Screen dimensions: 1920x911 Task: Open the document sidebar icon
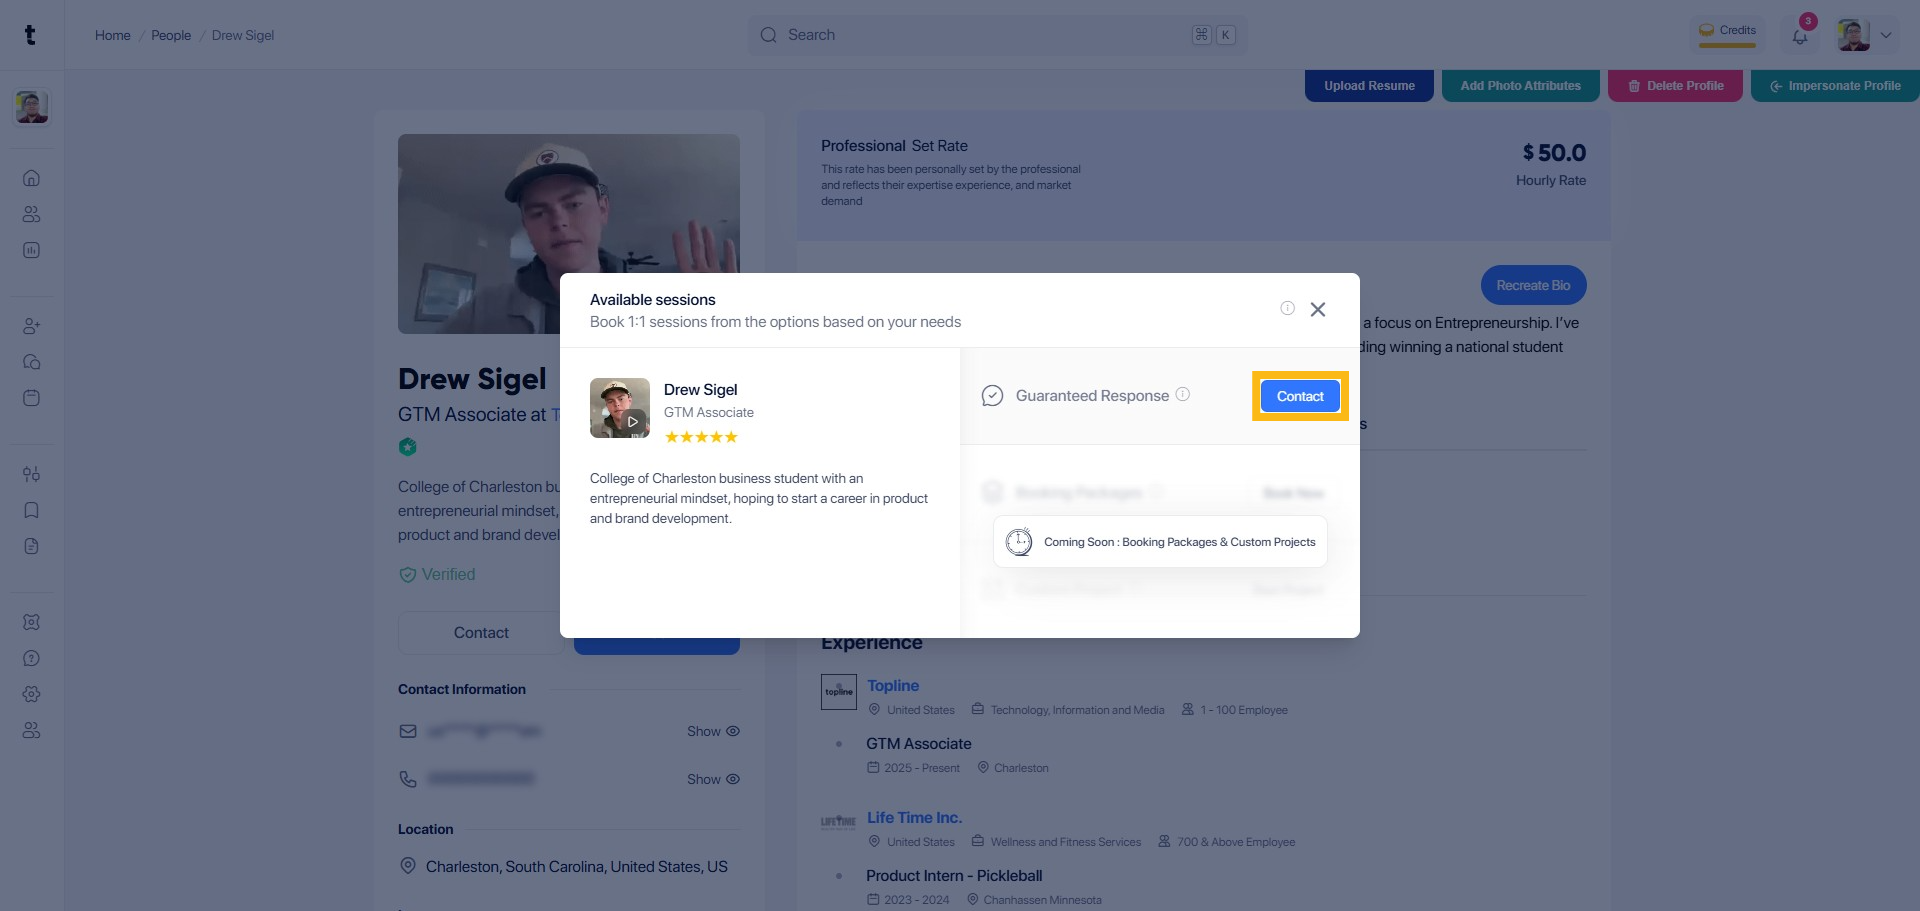(31, 546)
